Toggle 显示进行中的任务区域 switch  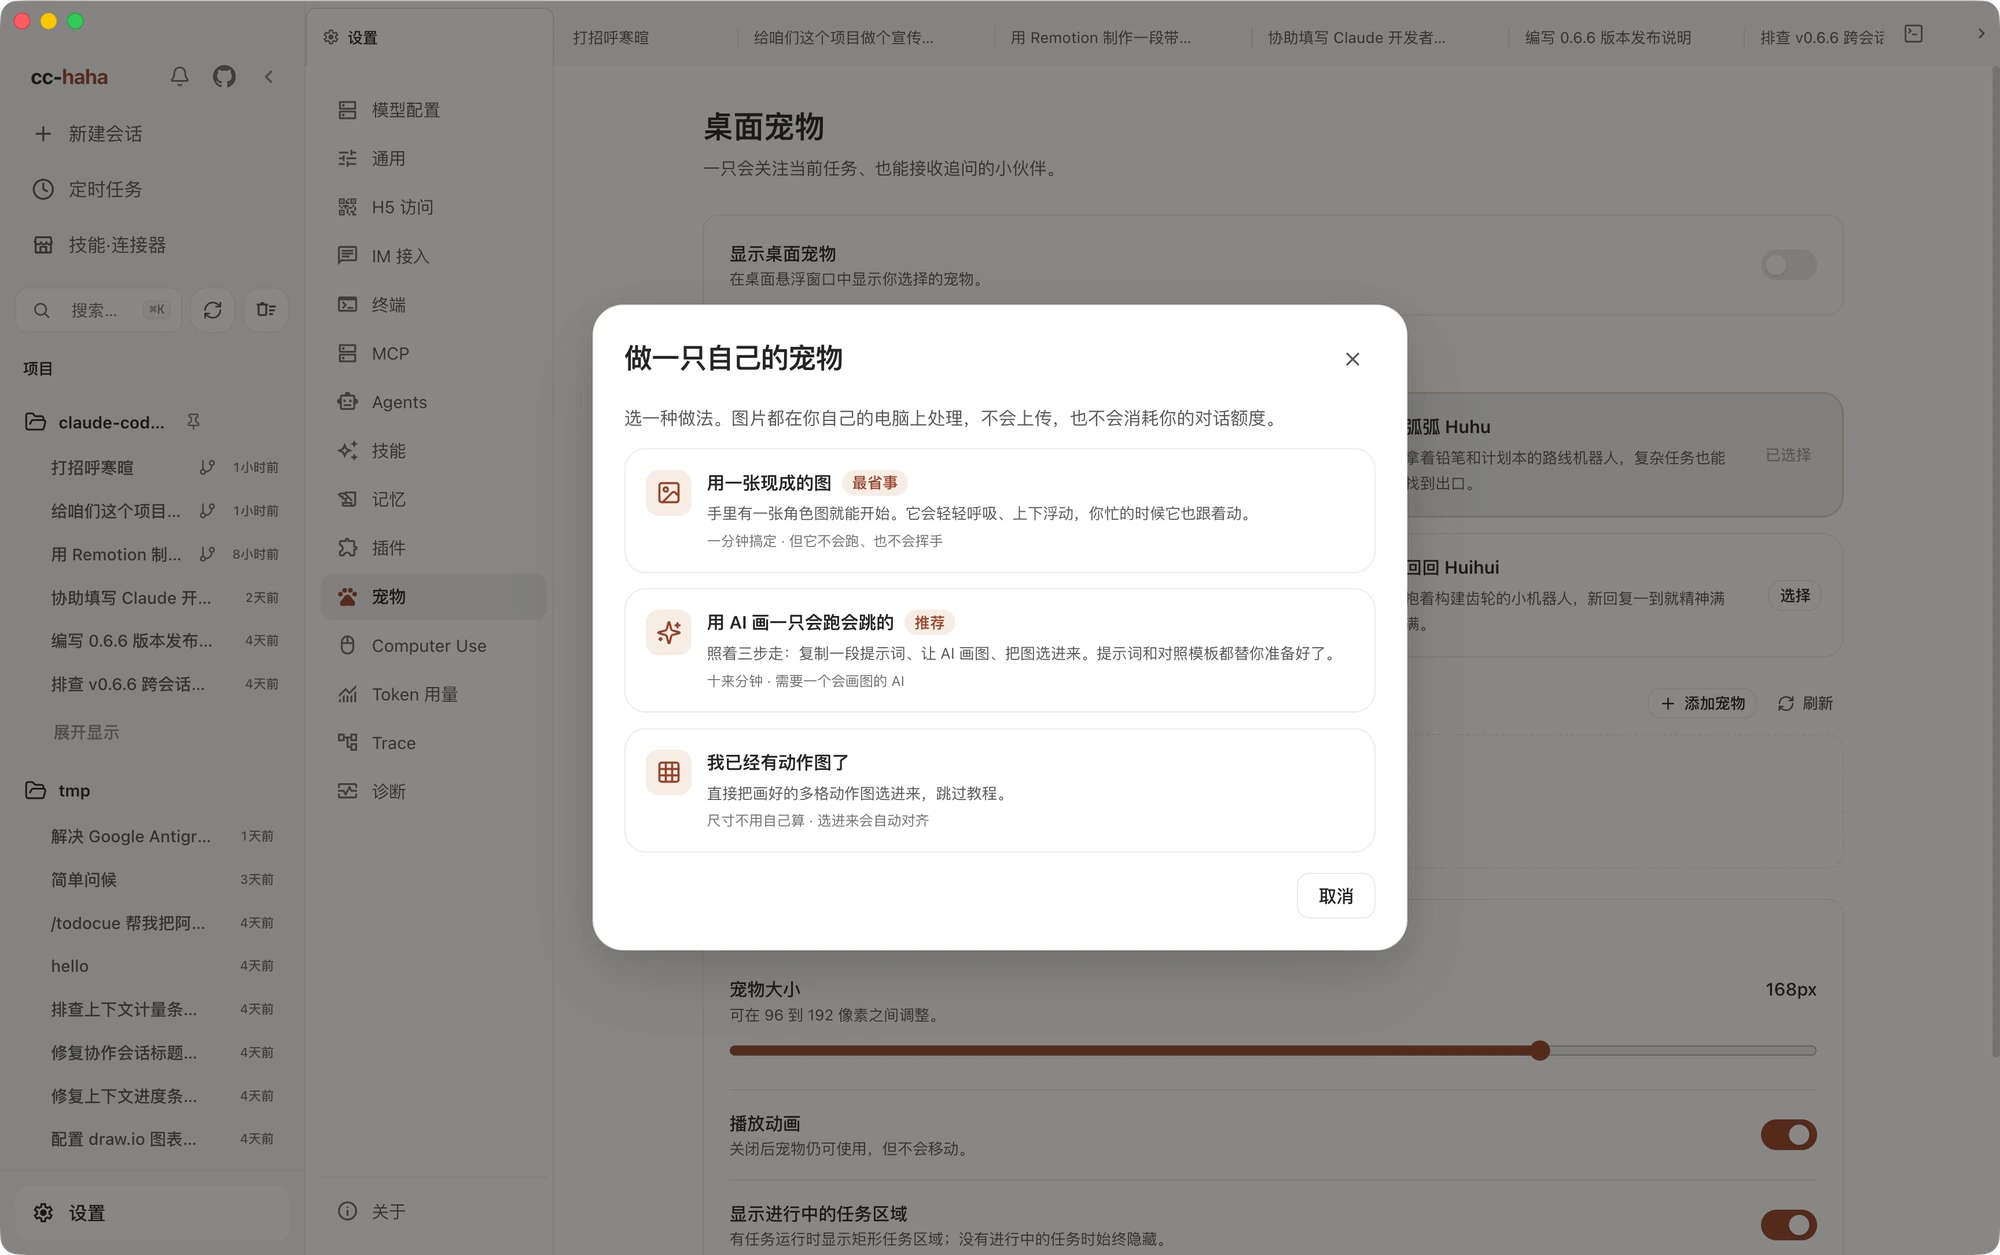[1789, 1225]
